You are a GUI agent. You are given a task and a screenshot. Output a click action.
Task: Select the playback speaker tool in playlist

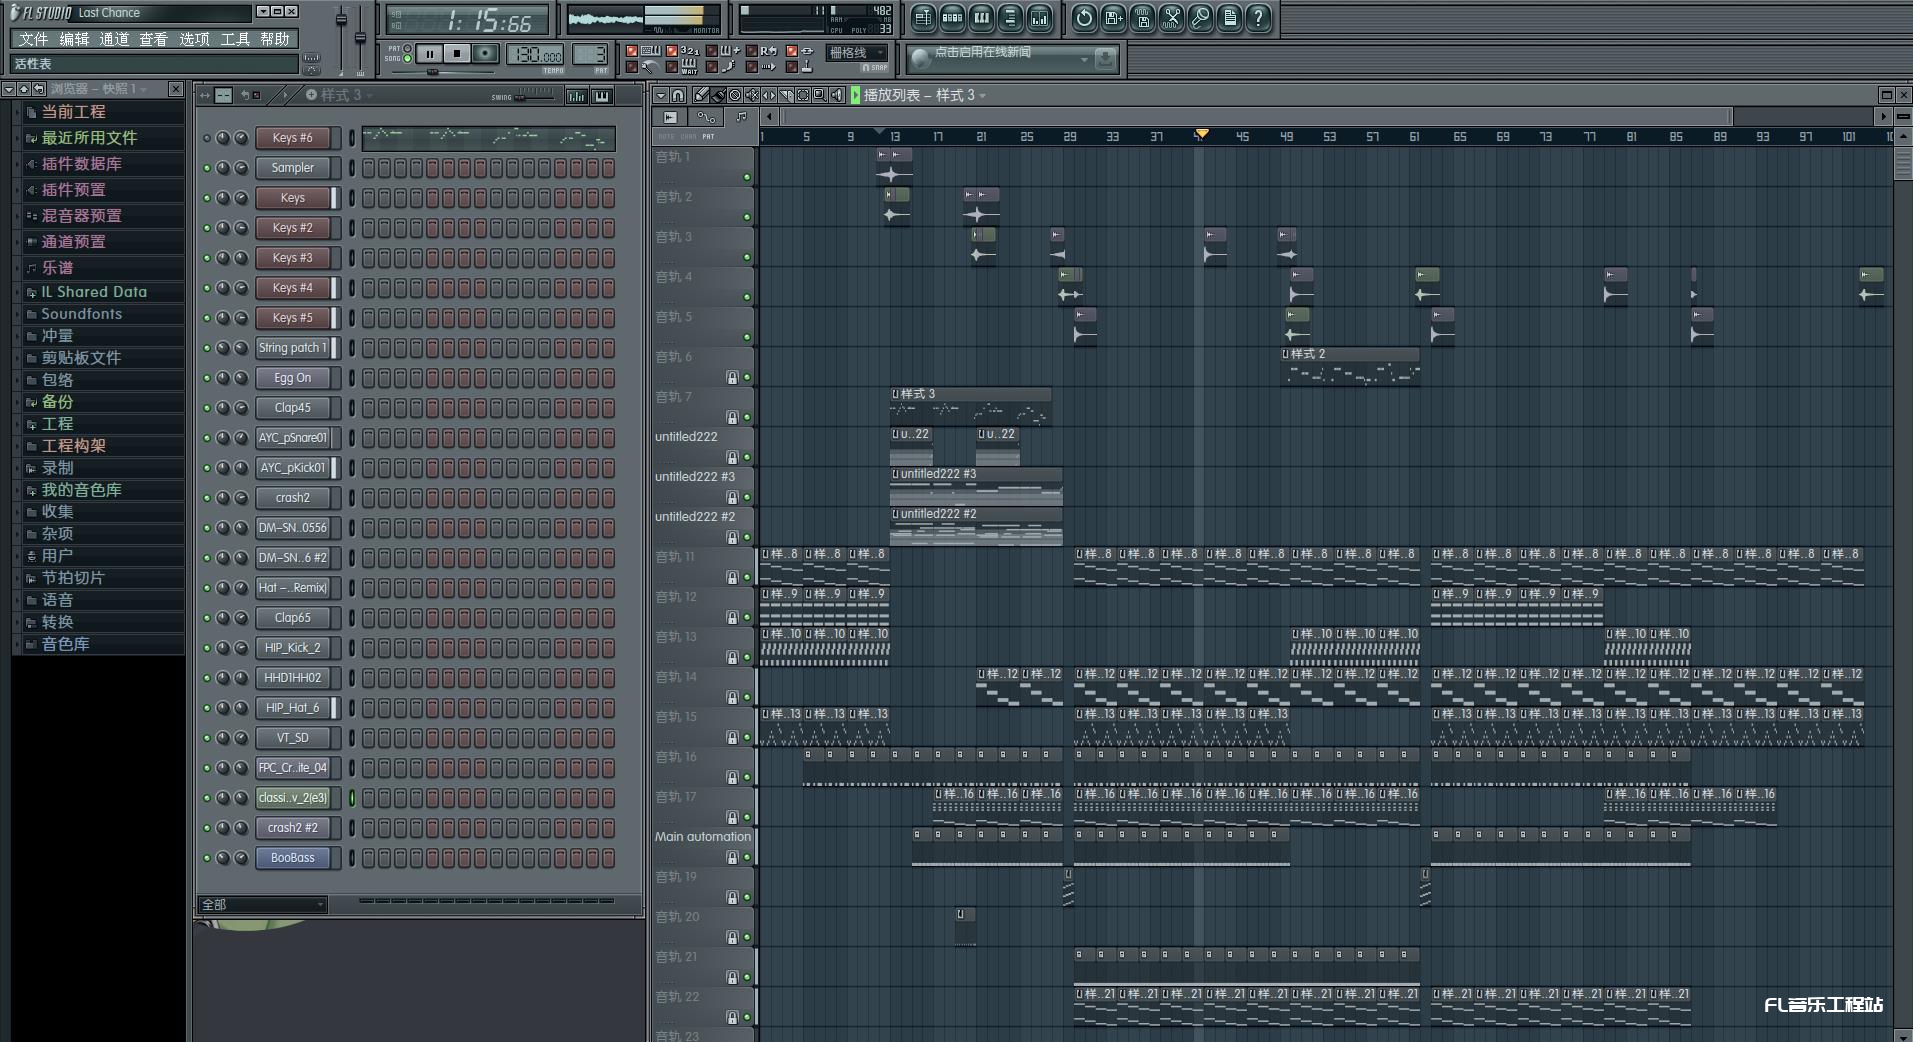[837, 95]
